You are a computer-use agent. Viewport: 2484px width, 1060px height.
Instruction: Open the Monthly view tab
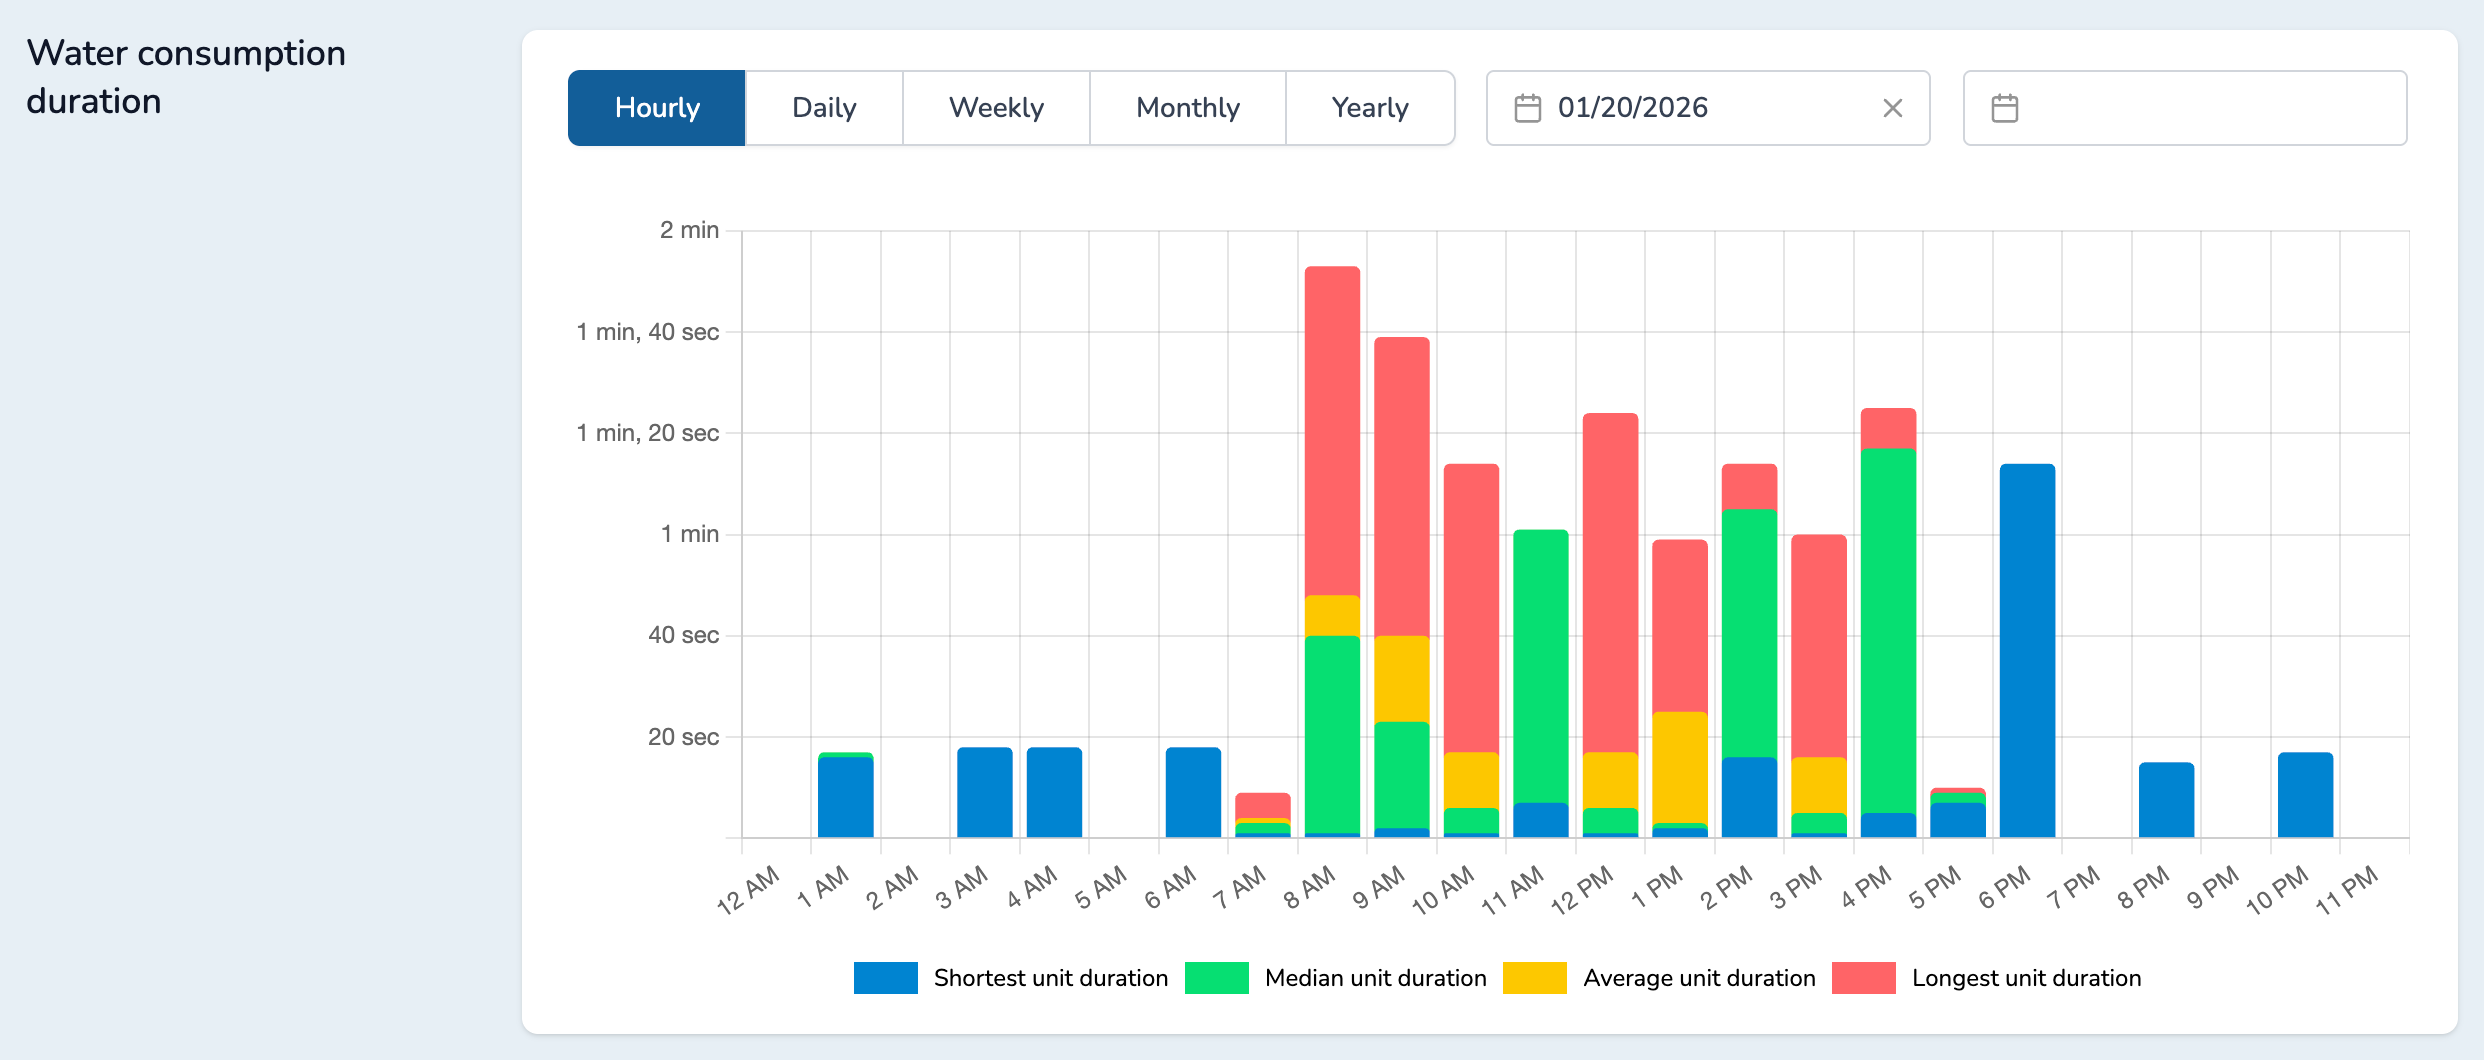pos(1187,108)
